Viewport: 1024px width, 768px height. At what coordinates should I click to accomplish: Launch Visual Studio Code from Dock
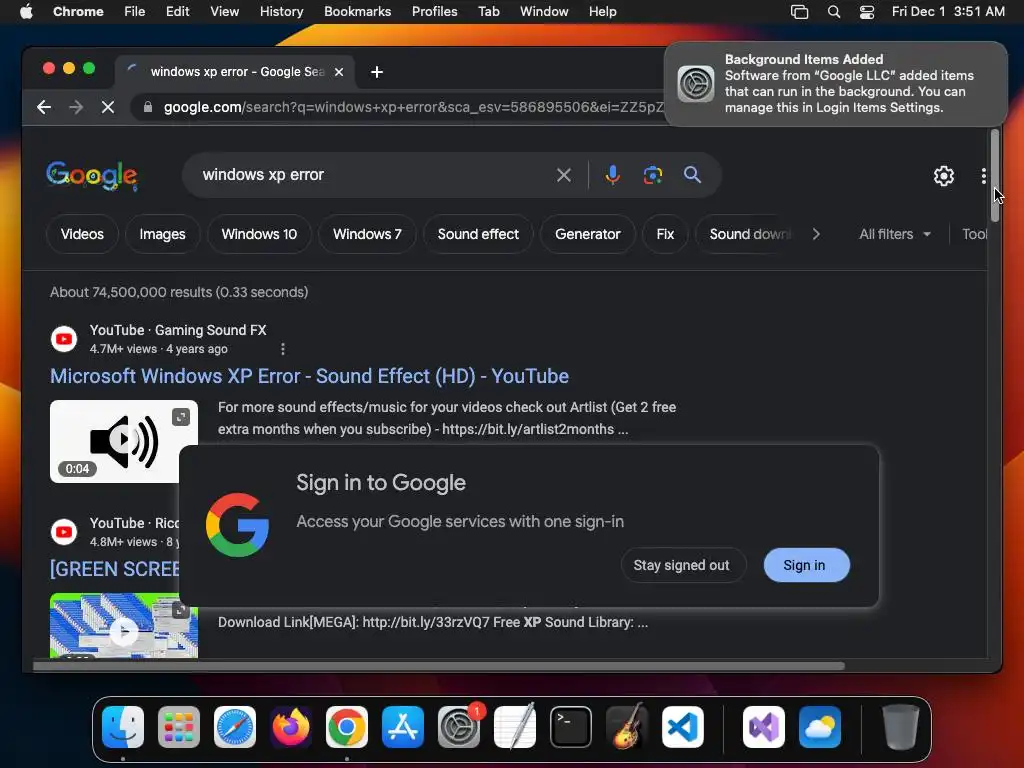[x=683, y=727]
